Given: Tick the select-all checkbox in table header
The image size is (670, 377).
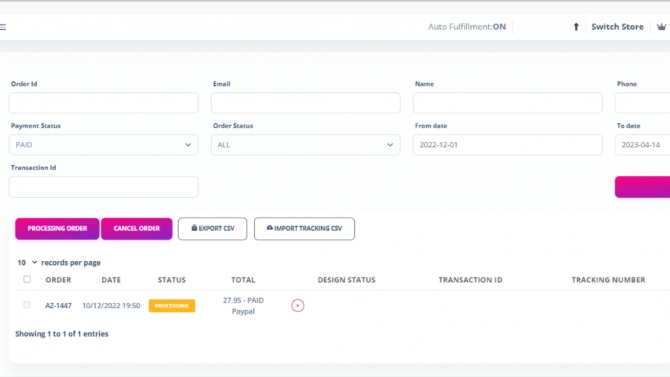Looking at the screenshot, I should tap(27, 280).
